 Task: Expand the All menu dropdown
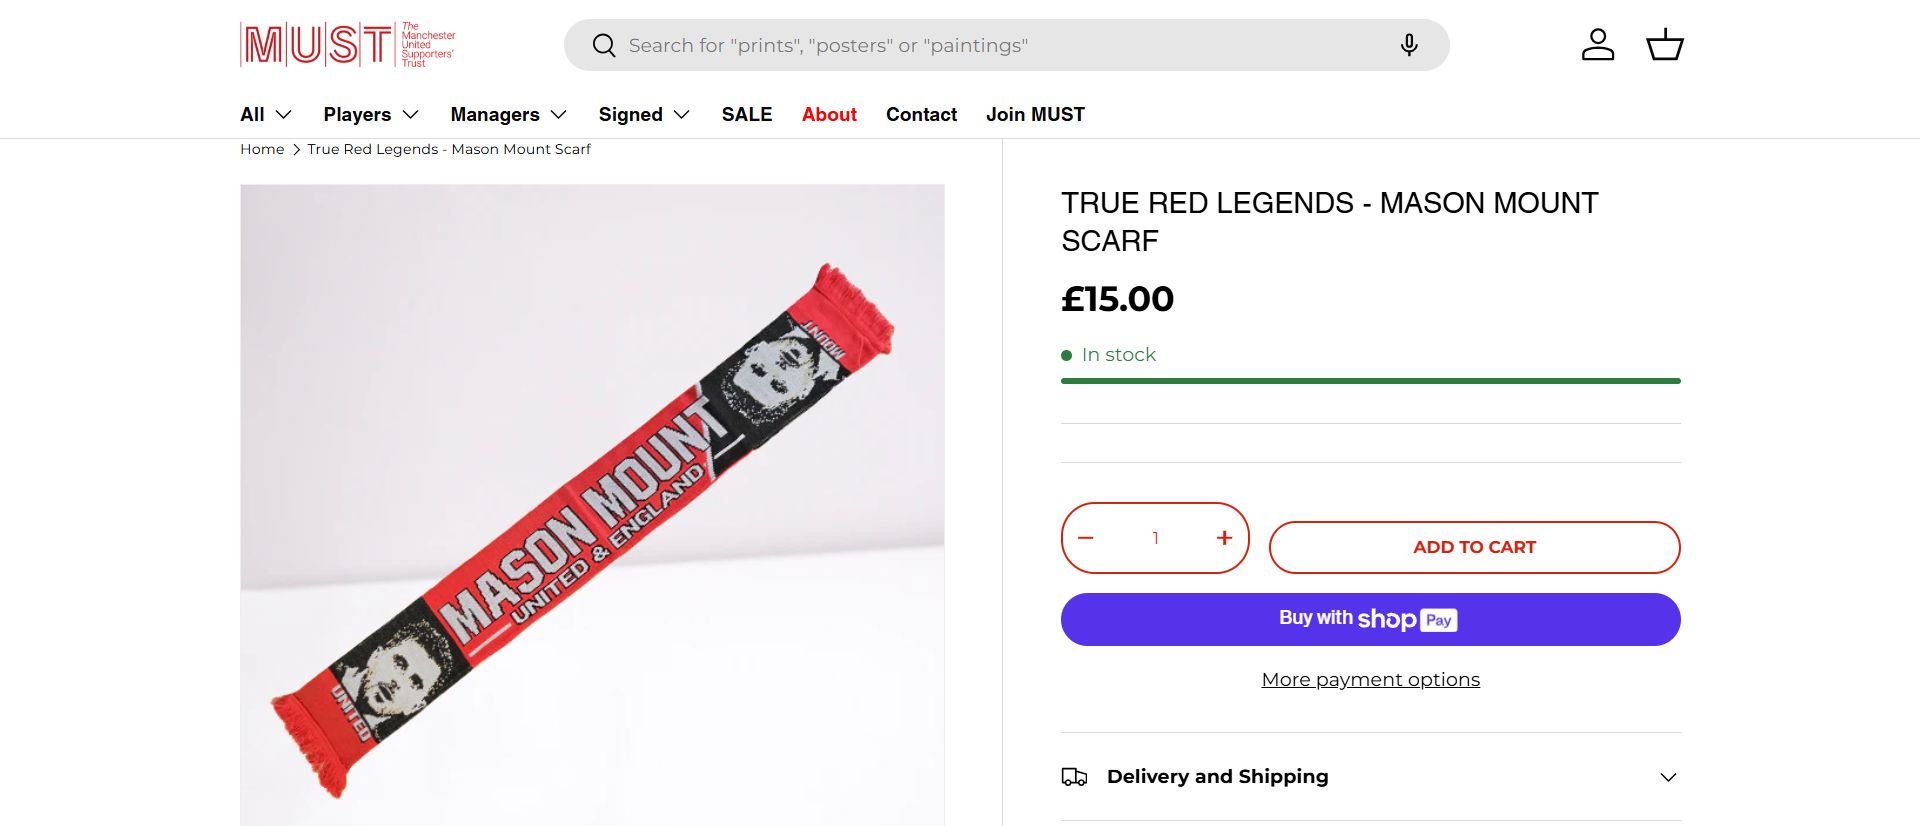pos(266,115)
